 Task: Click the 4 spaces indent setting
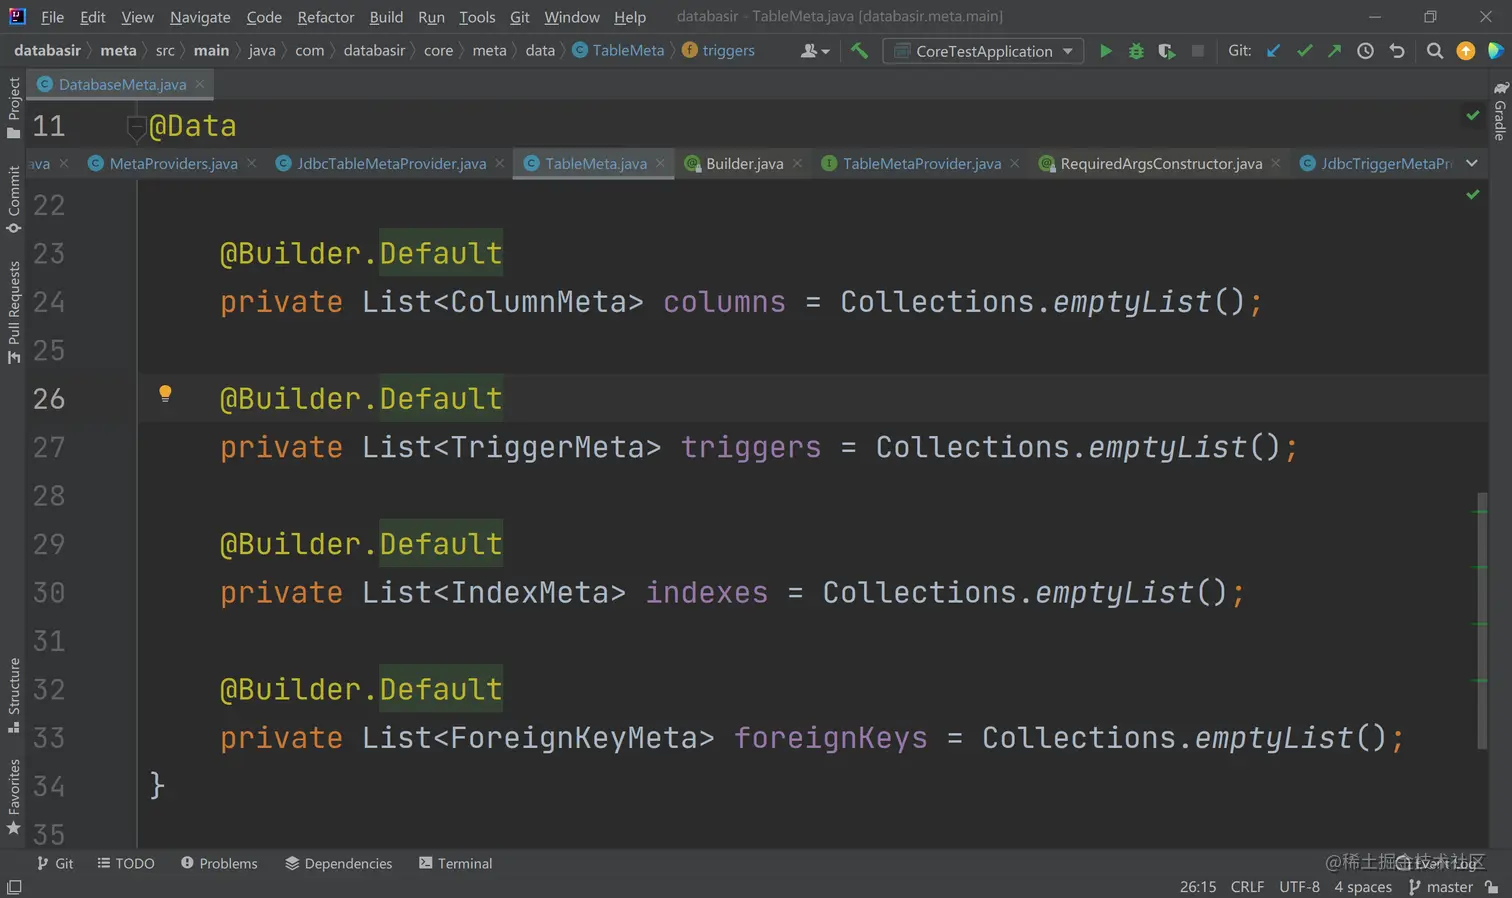point(1363,887)
